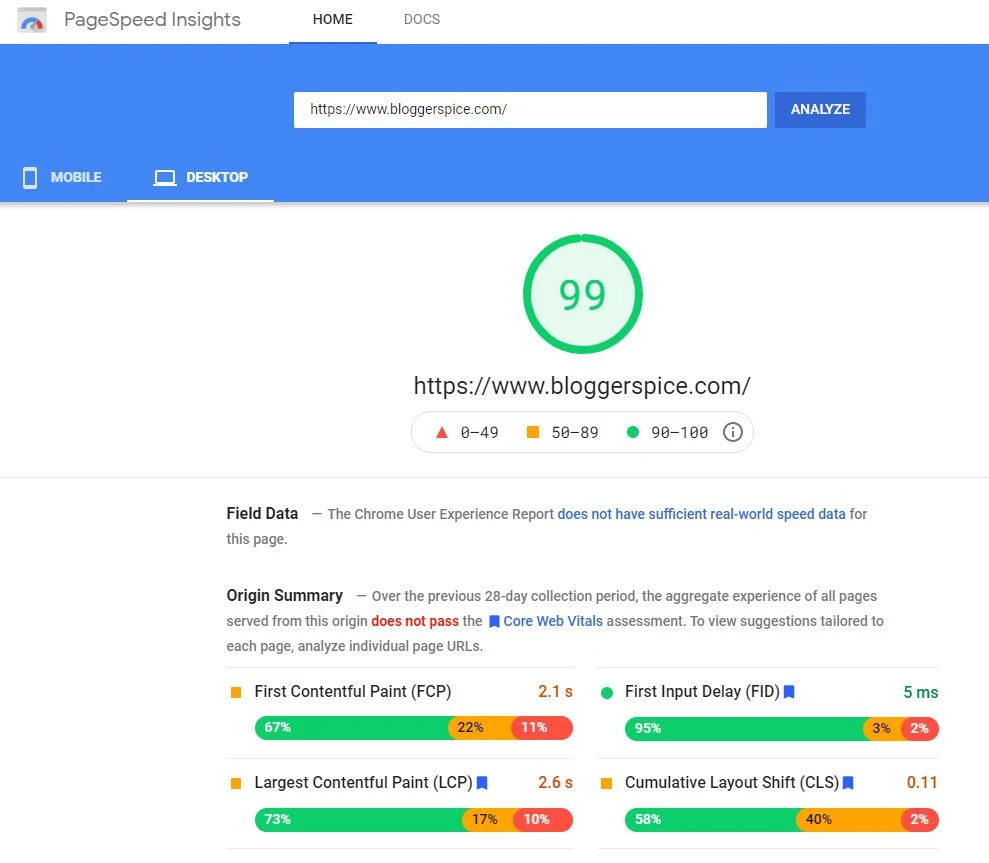
Task: Click the LCP value '2.6 s'
Action: [555, 783]
